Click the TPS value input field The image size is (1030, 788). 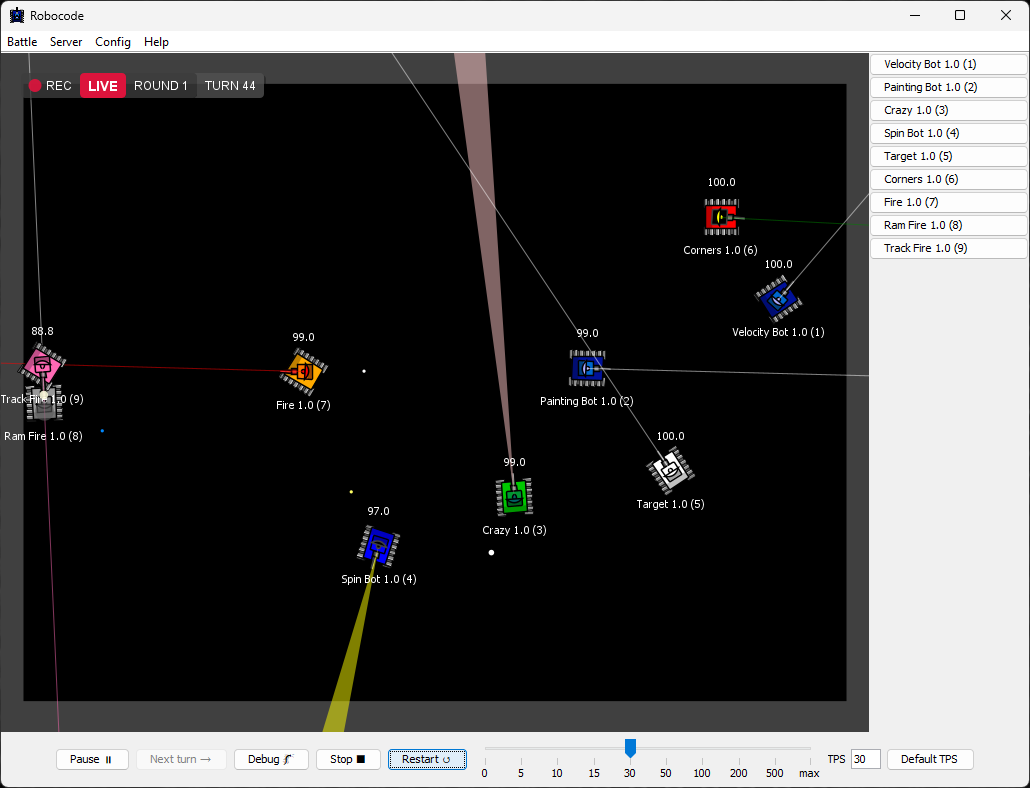point(865,759)
